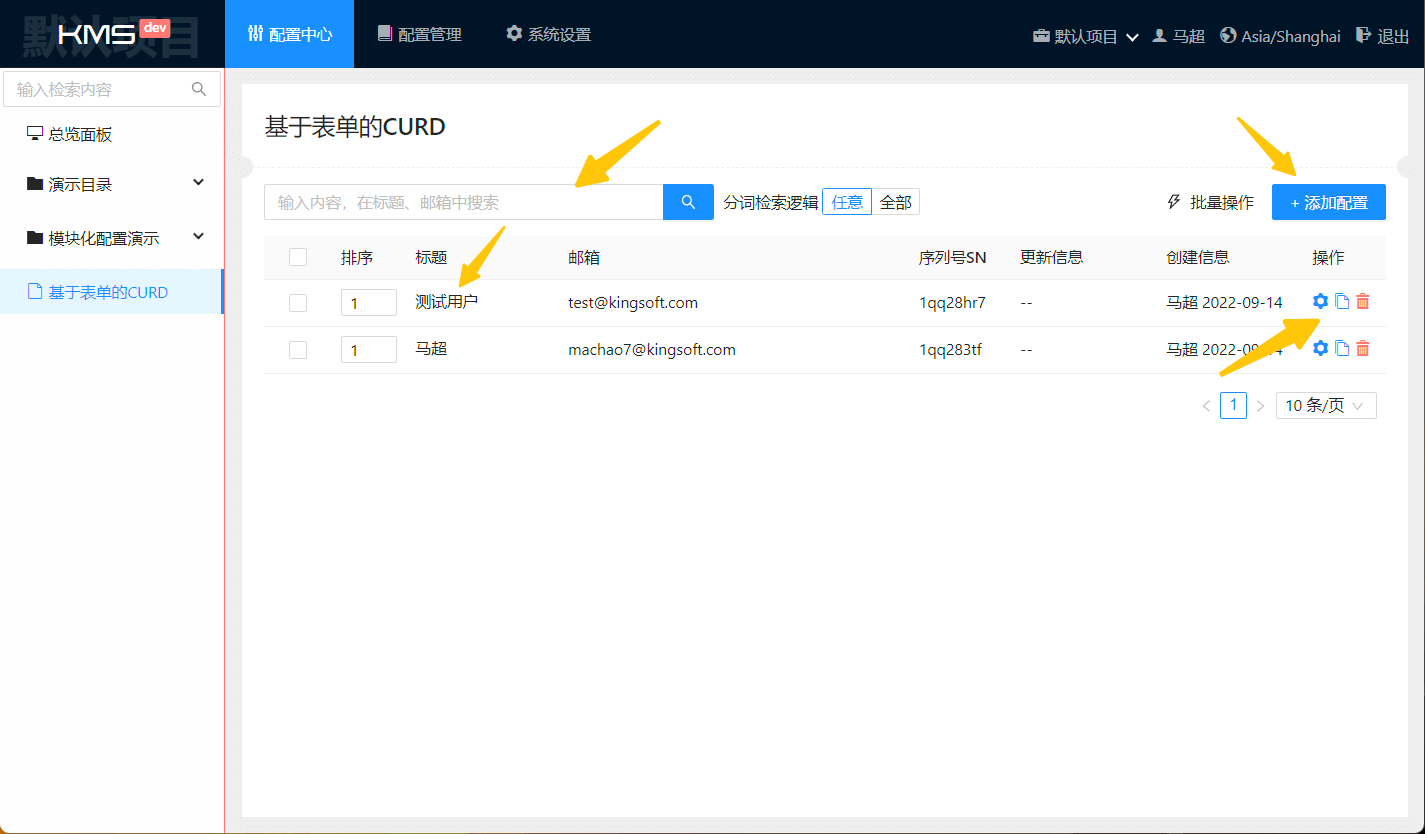Open the 默认项目 project dropdown

click(x=1085, y=36)
